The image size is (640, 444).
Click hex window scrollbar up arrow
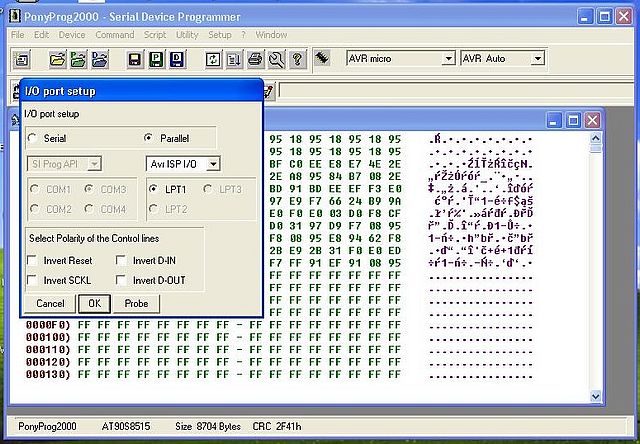tap(596, 138)
